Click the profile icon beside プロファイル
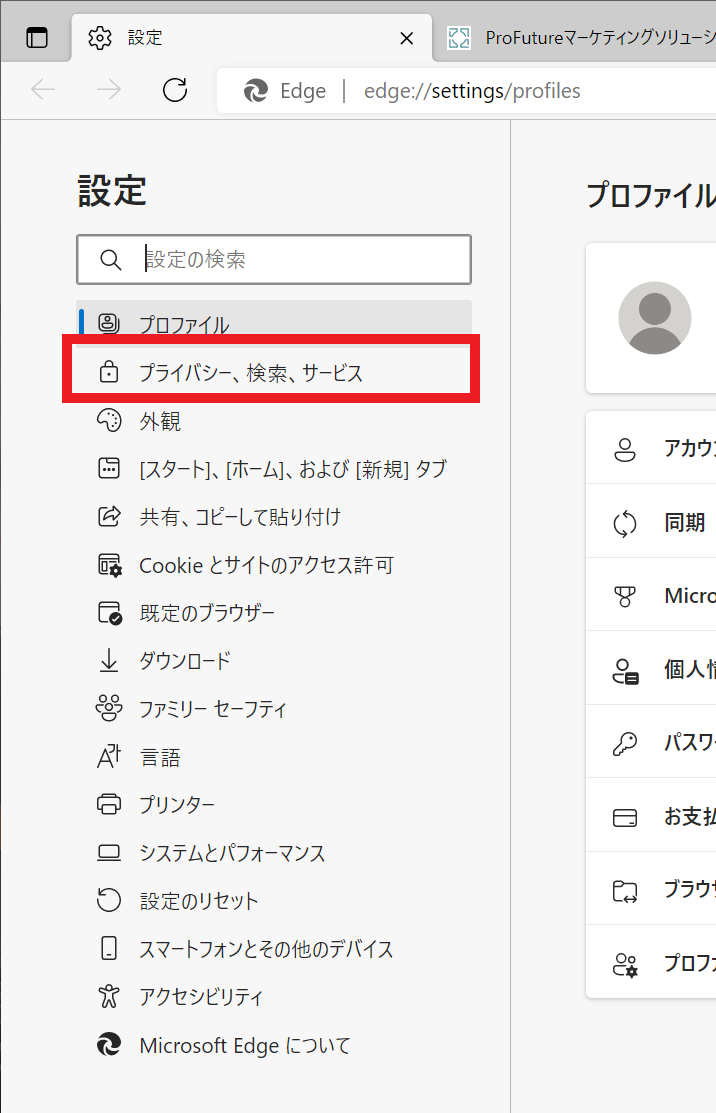Viewport: 716px width, 1113px height. [109, 324]
